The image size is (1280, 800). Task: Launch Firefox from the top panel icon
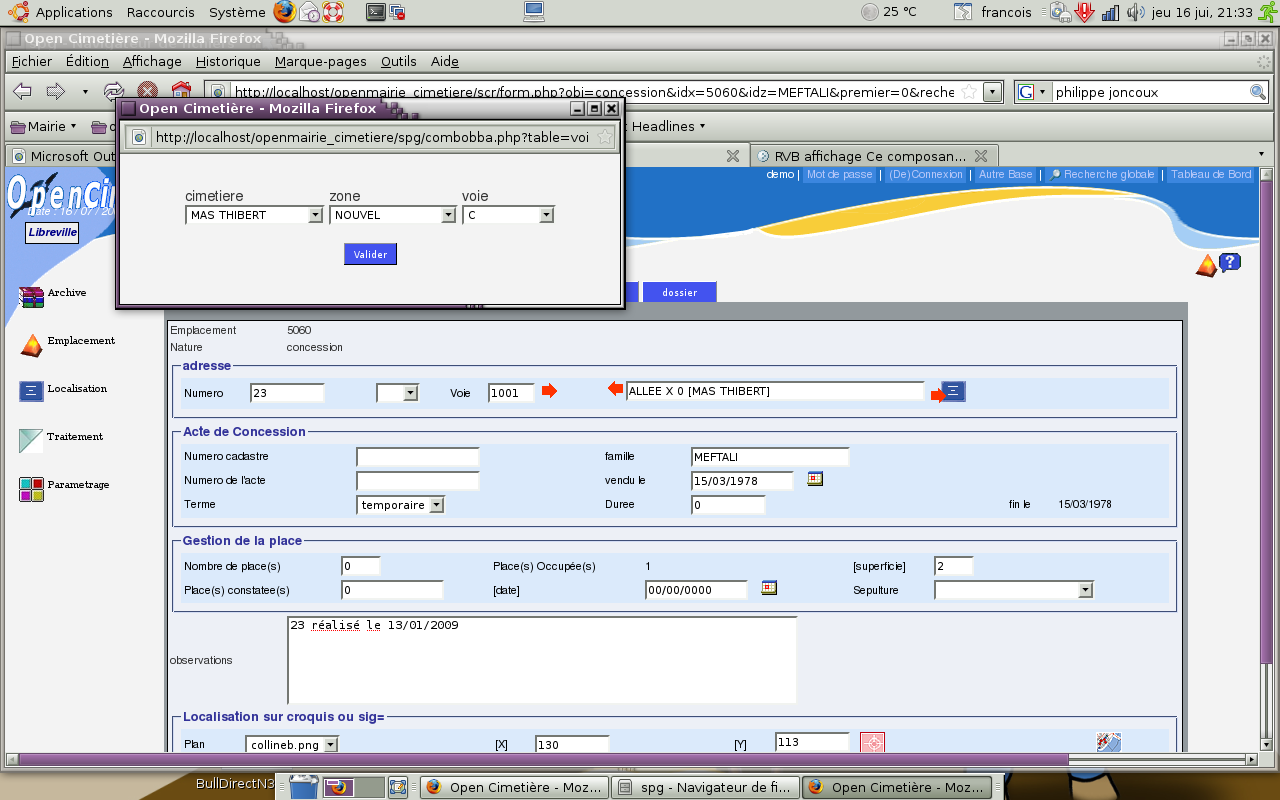click(x=285, y=12)
